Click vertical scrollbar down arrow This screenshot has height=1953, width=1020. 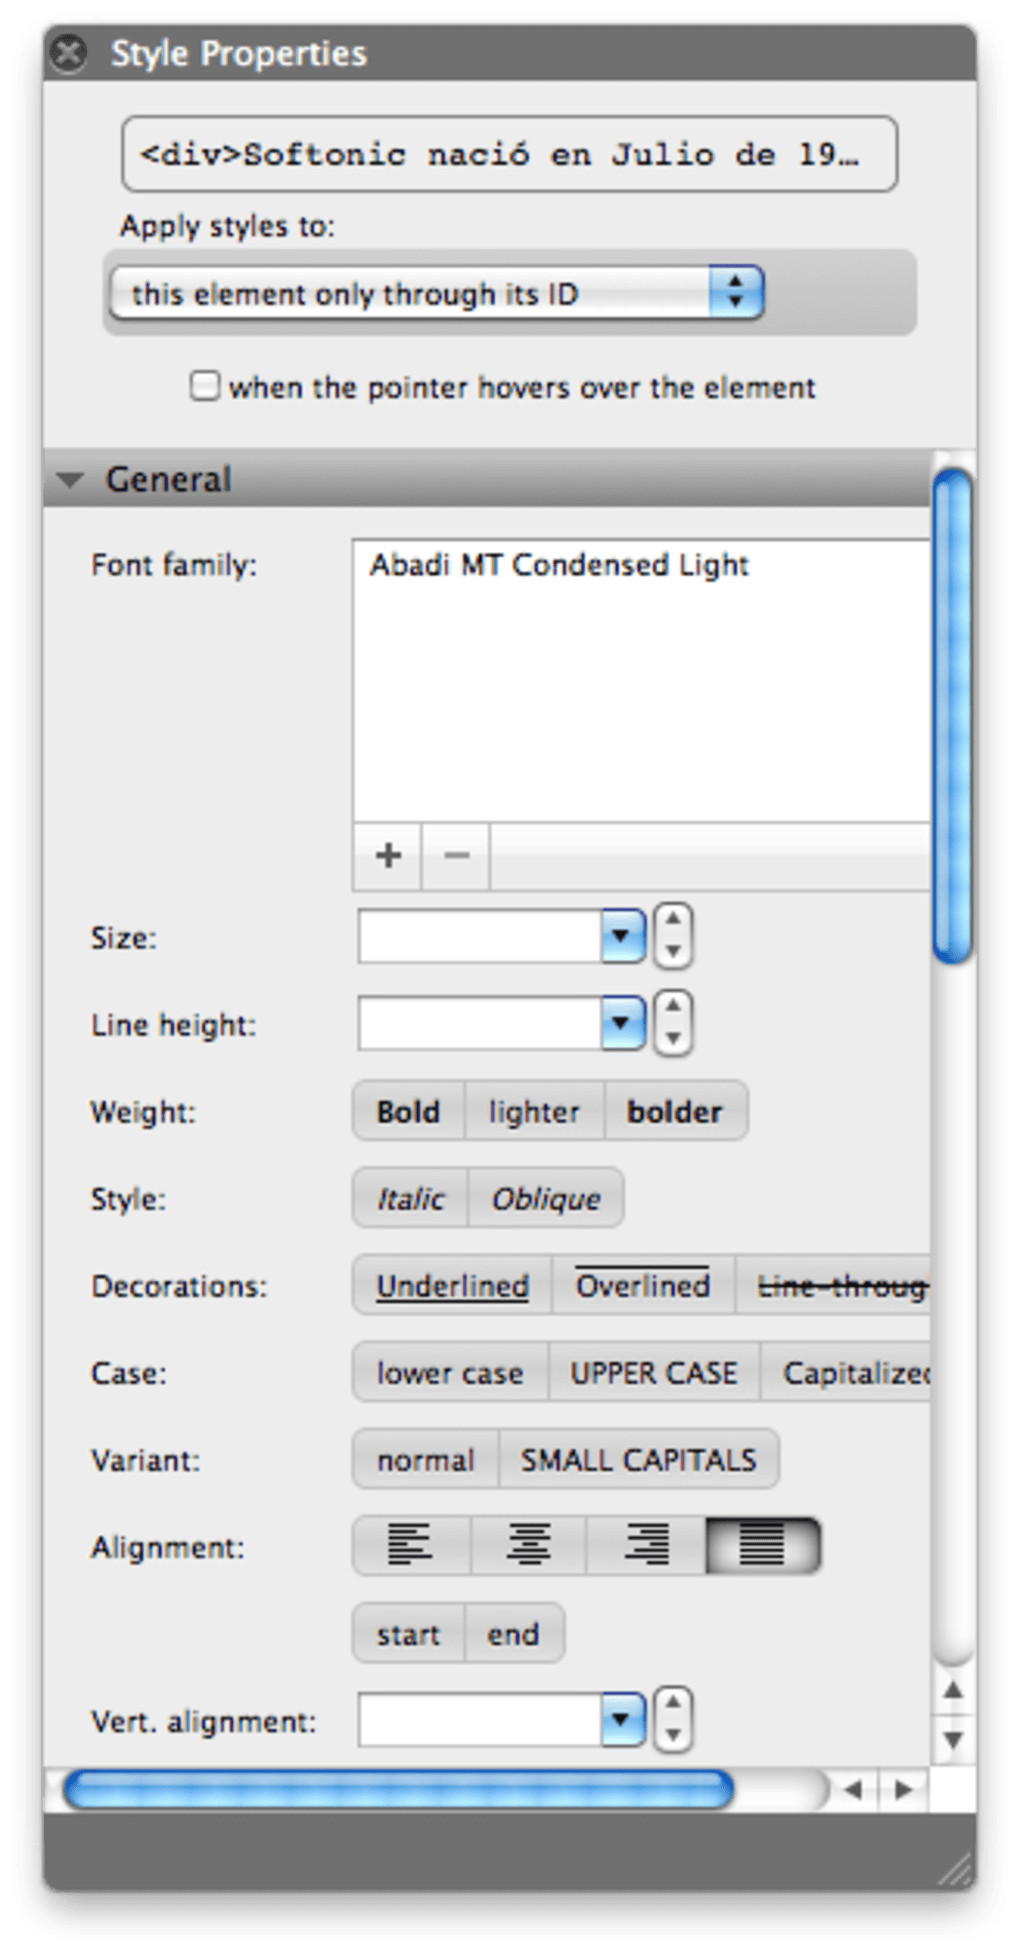tap(953, 1741)
